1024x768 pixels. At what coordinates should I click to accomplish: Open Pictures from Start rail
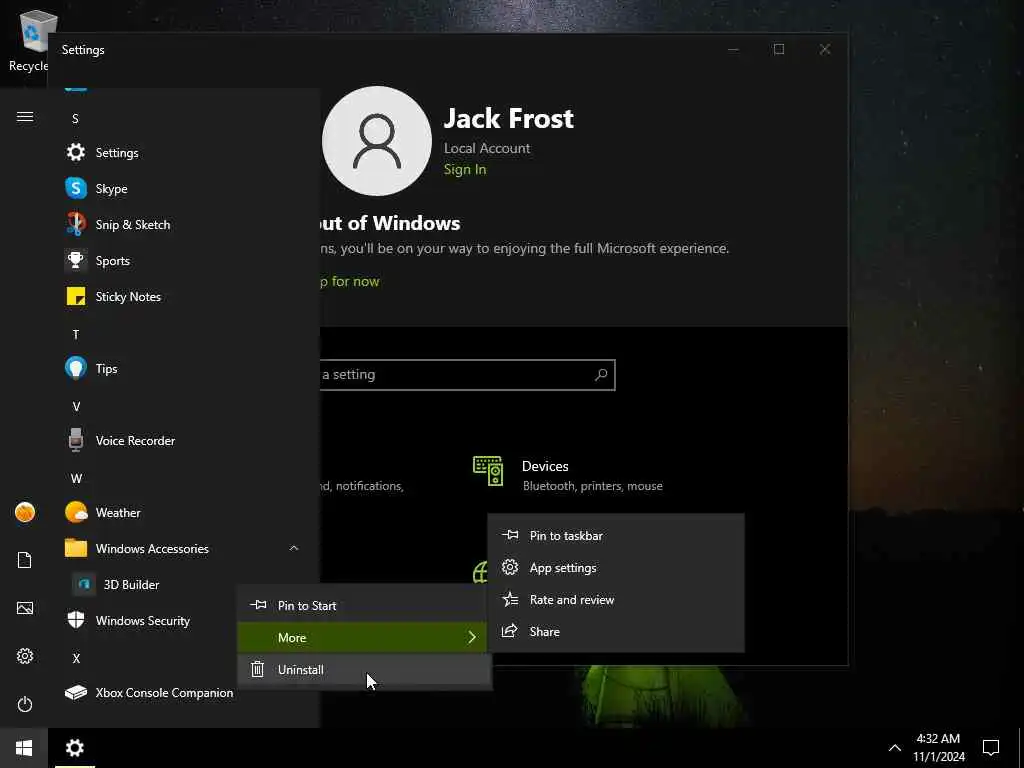click(25, 609)
